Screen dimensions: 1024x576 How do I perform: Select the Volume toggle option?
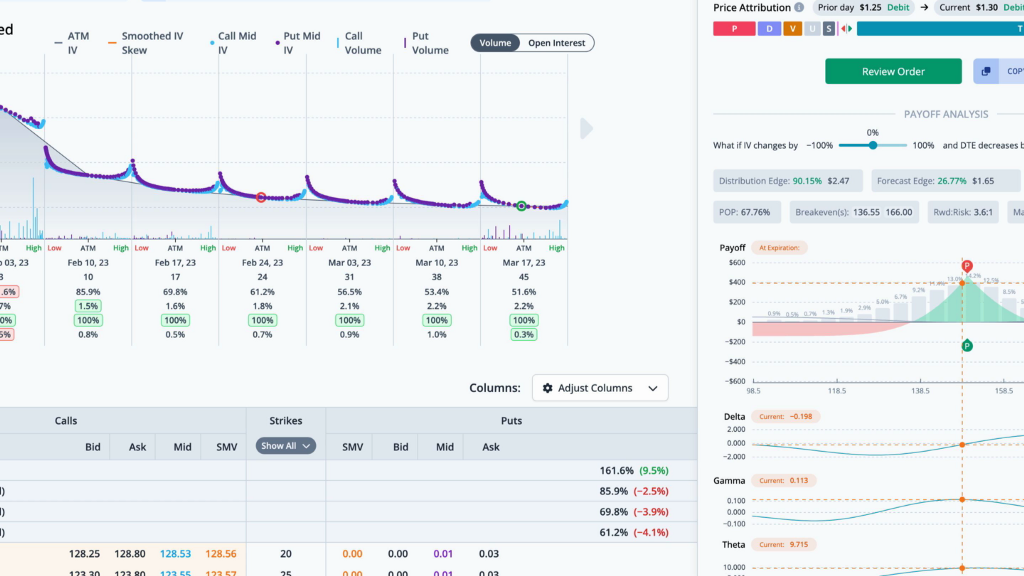495,43
